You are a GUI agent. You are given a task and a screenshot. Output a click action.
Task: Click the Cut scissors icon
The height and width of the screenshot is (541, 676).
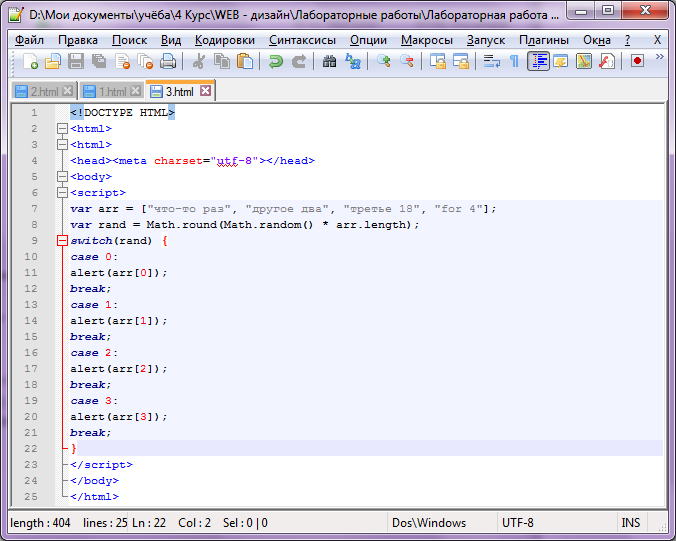tap(198, 62)
